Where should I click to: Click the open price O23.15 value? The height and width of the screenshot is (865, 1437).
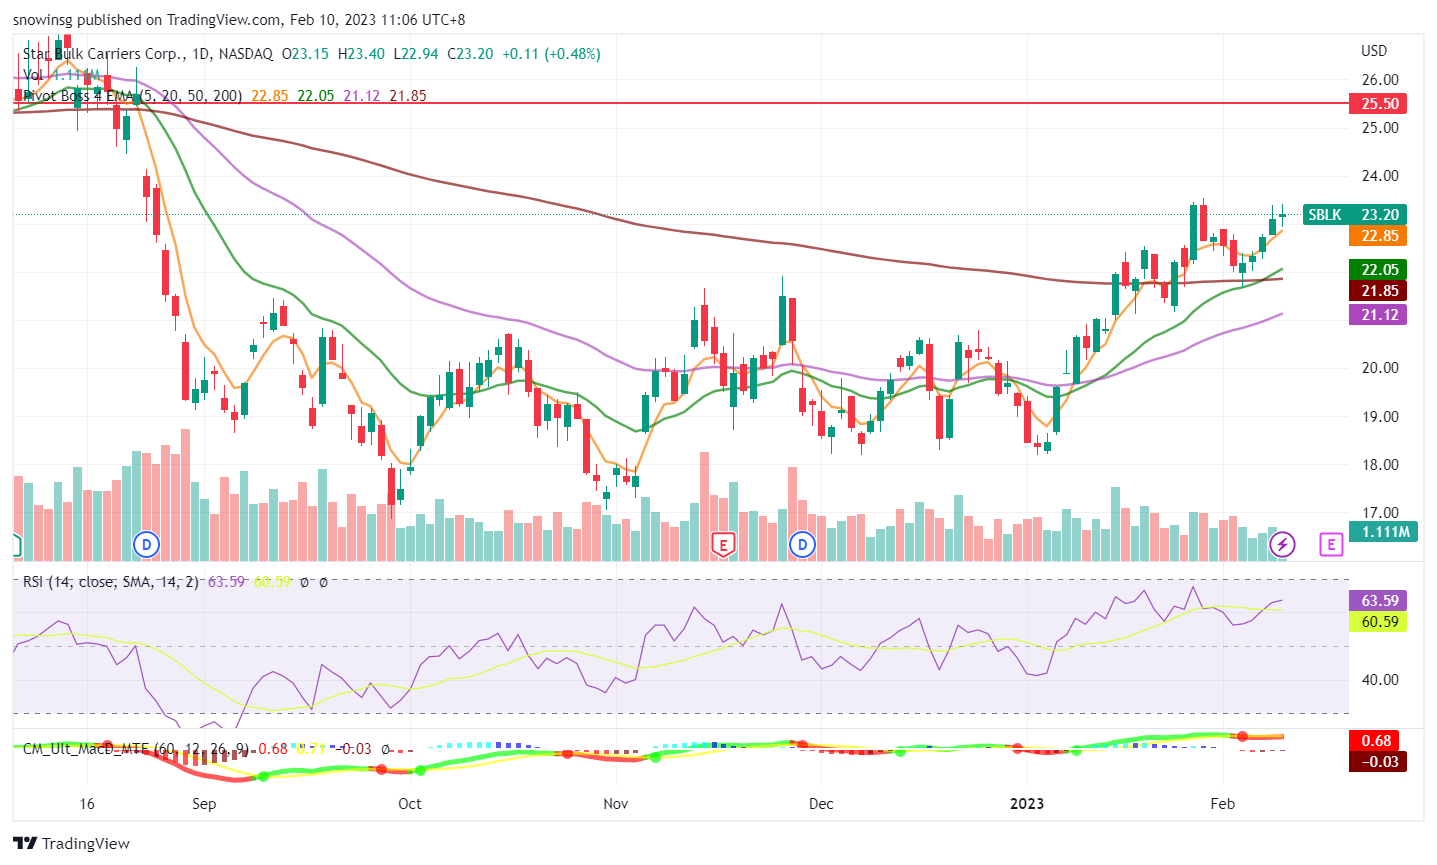coord(305,54)
